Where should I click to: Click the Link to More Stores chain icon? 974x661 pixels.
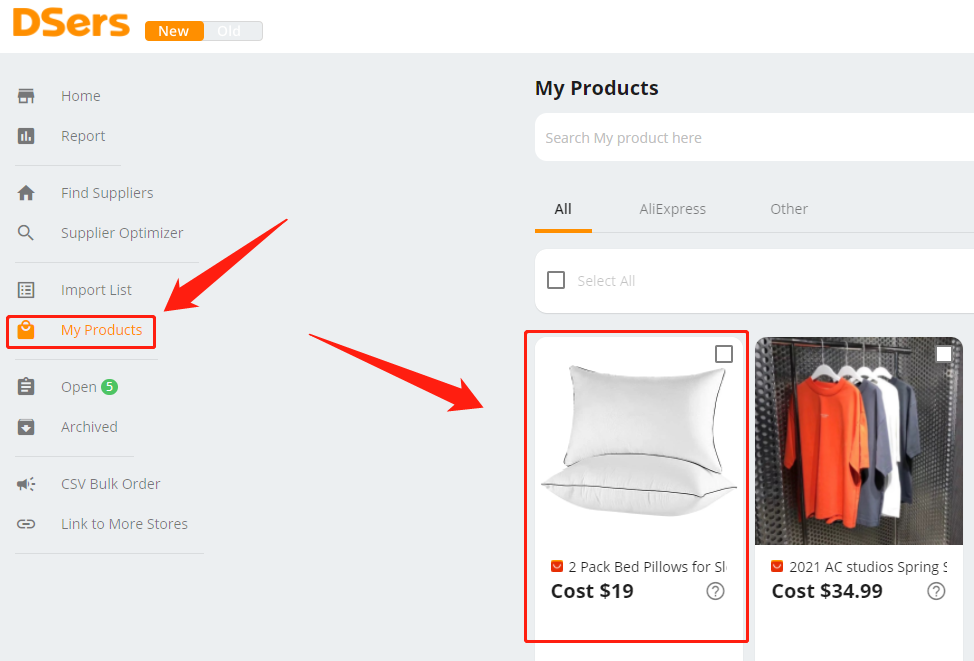(x=26, y=524)
